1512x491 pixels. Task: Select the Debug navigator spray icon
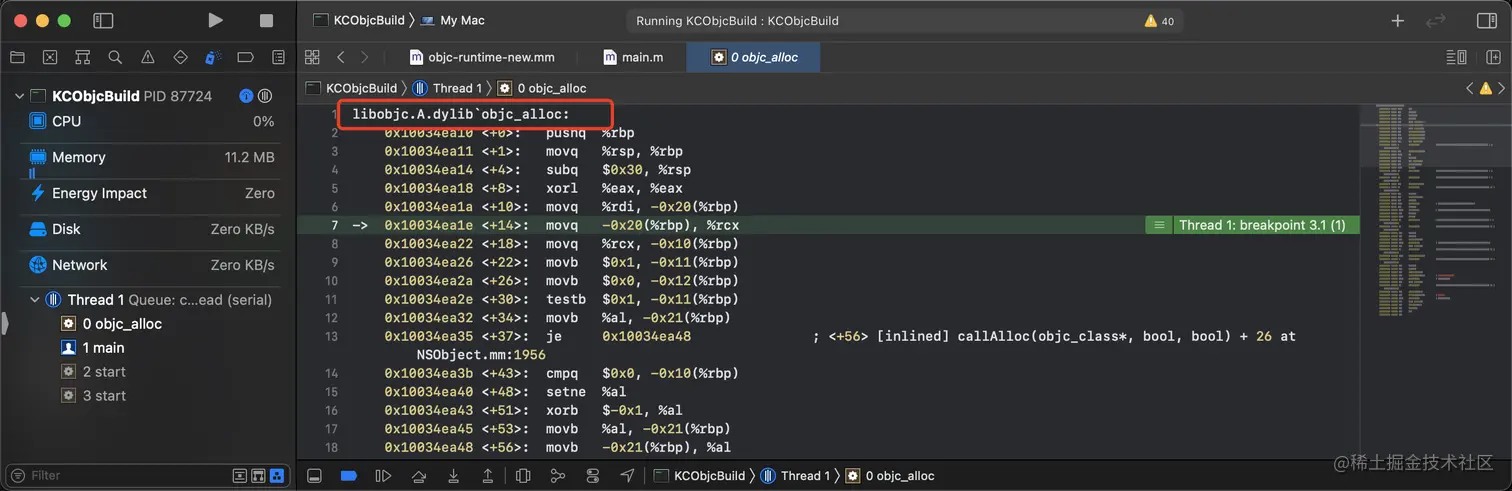click(x=213, y=57)
